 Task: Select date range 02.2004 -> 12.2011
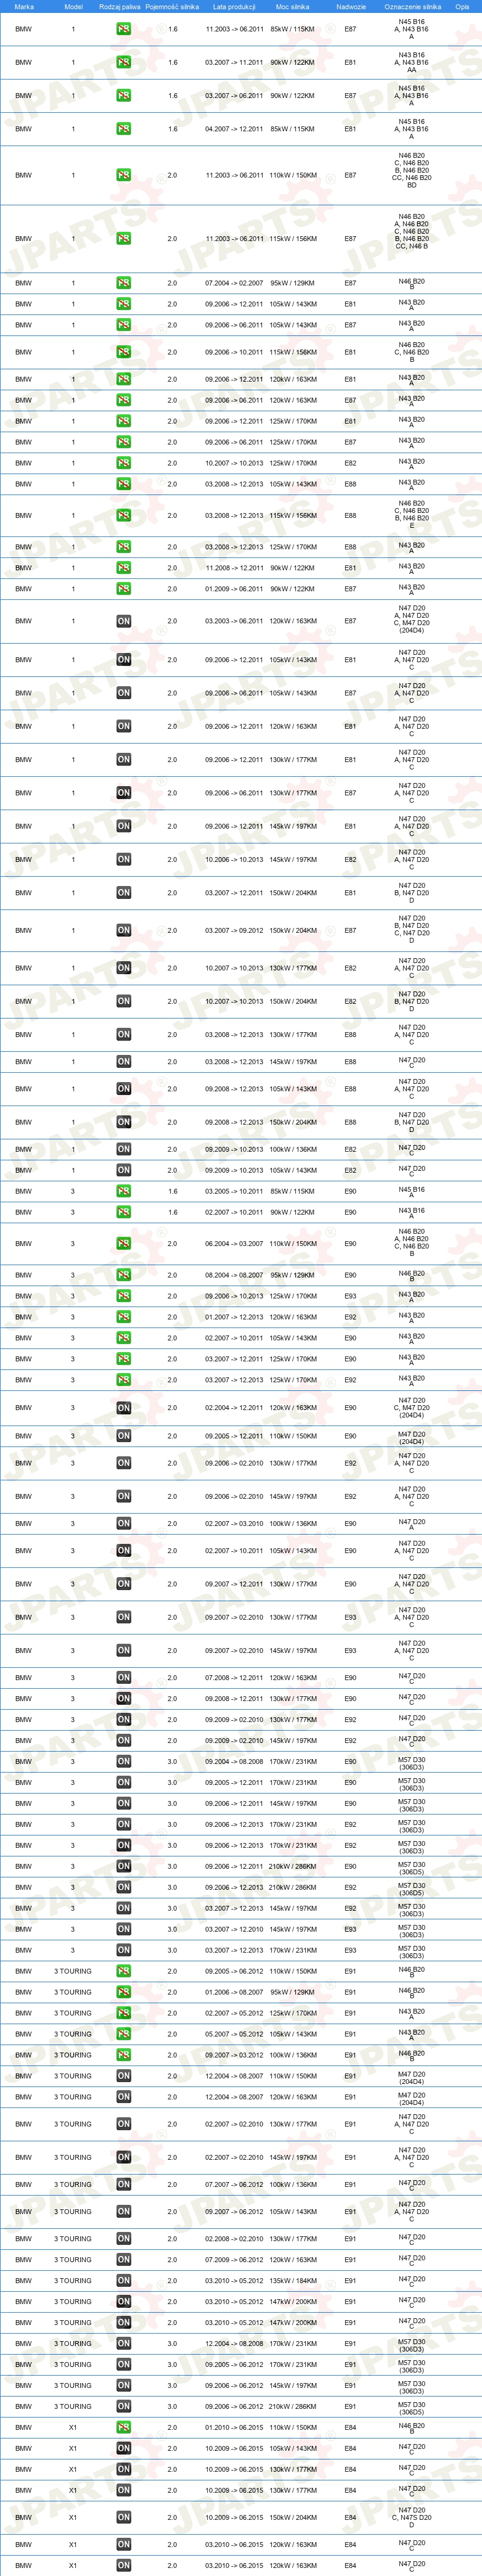[234, 1408]
